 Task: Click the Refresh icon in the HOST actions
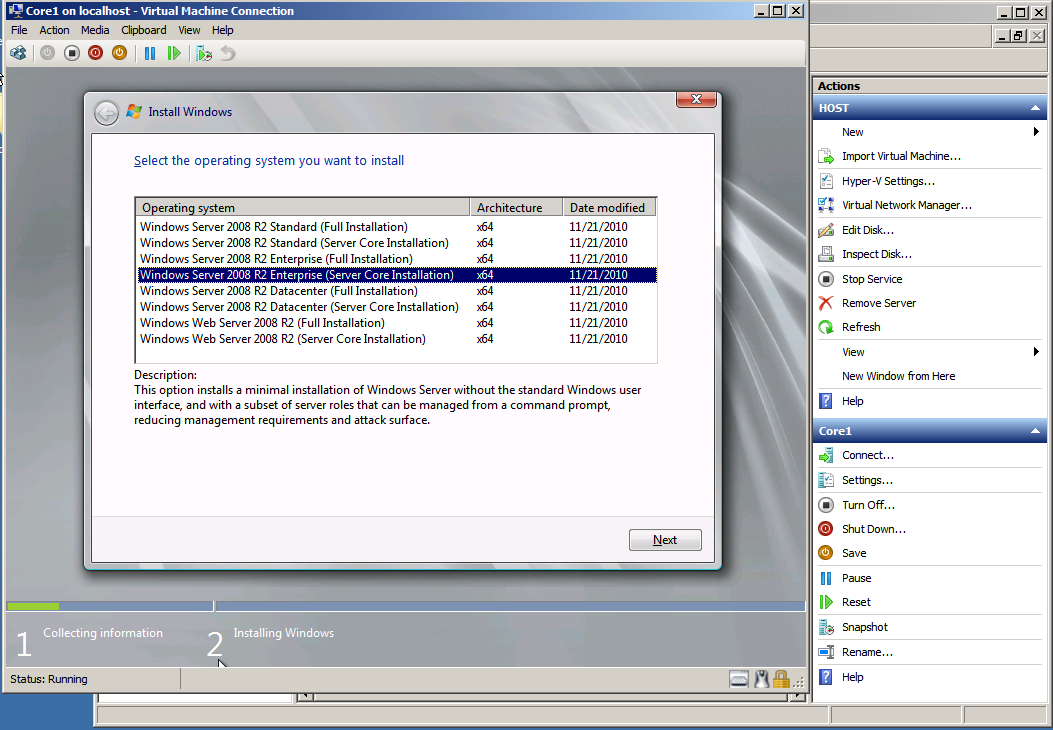point(826,328)
